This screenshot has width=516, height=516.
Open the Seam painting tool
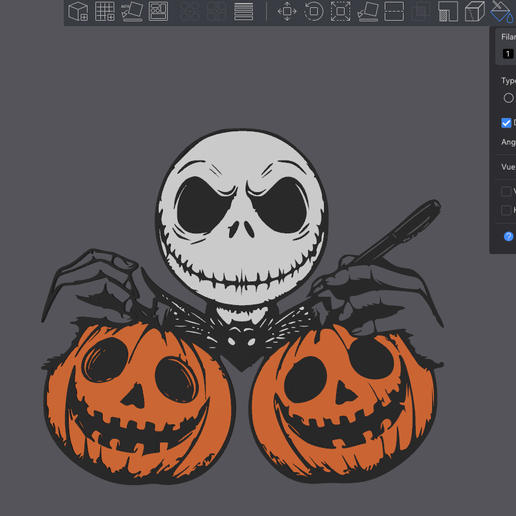(x=475, y=11)
